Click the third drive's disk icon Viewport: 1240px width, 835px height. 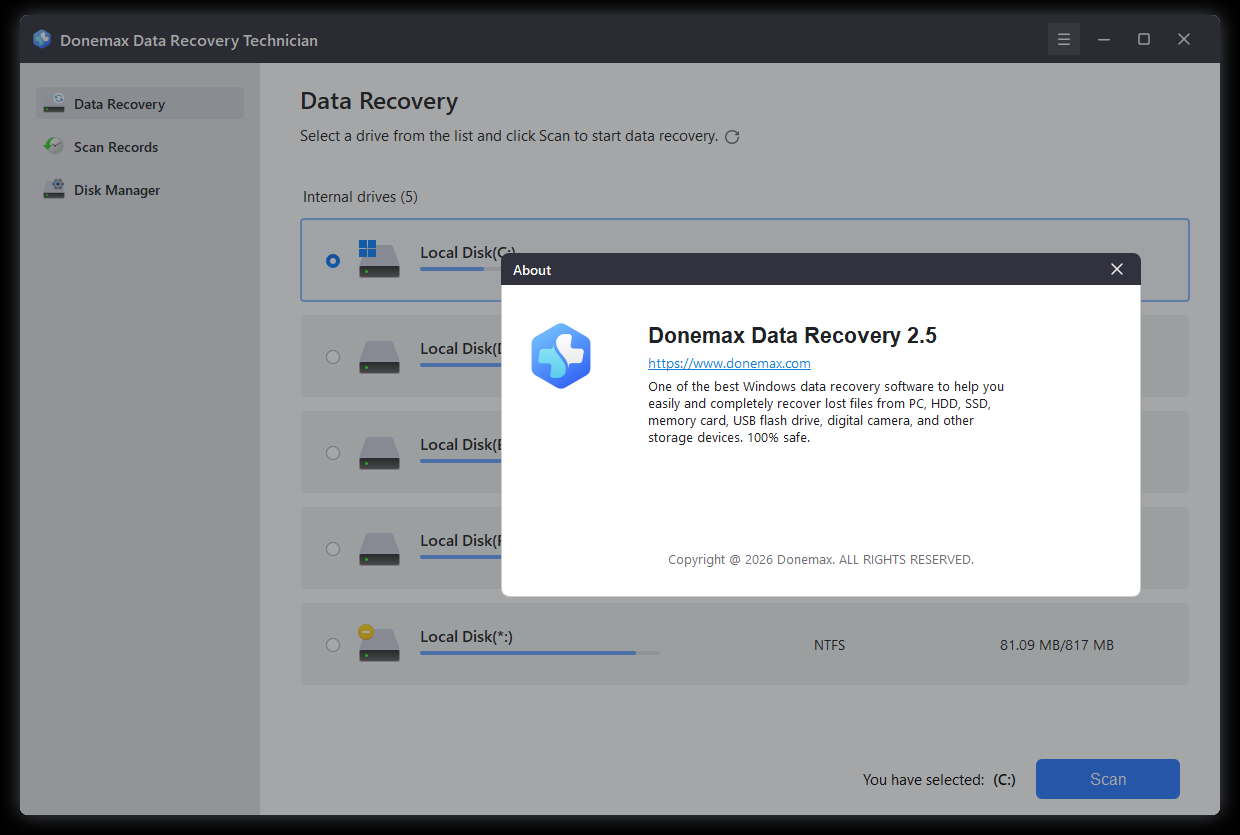click(379, 453)
